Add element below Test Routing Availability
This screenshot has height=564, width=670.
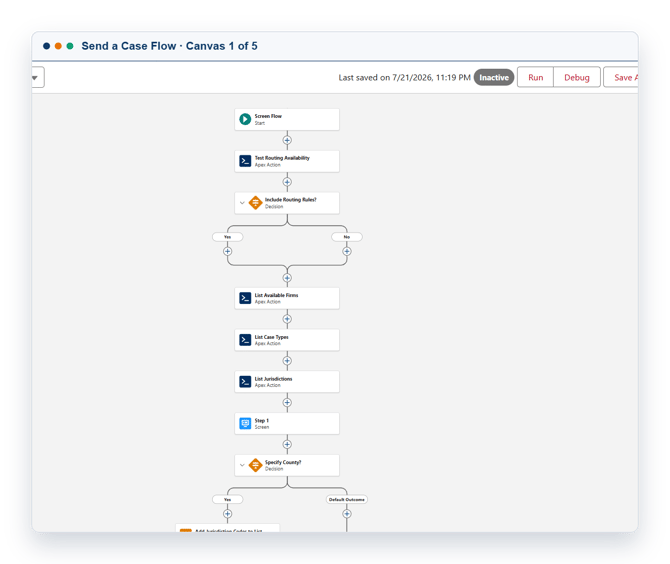click(287, 182)
